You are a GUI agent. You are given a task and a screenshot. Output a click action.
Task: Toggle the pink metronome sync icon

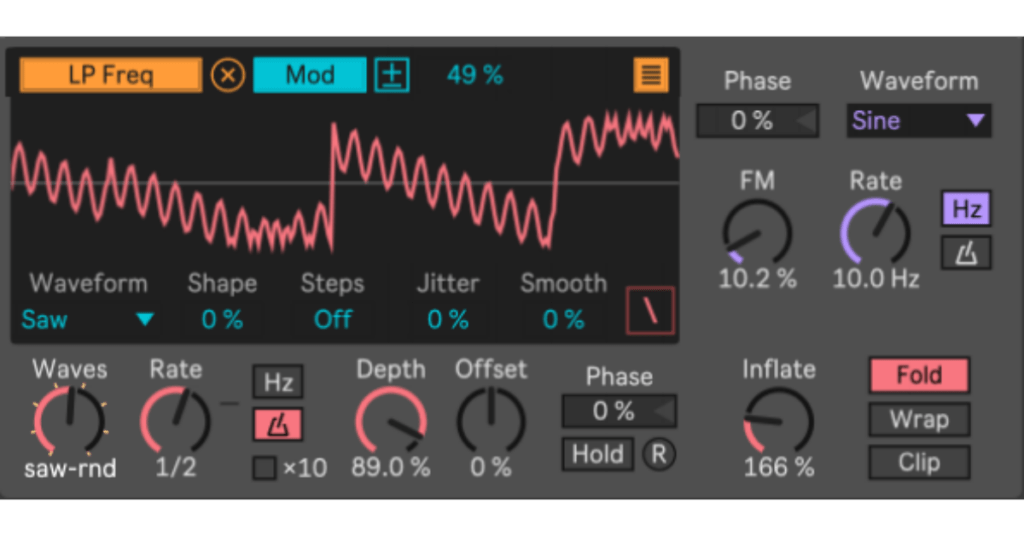(278, 425)
